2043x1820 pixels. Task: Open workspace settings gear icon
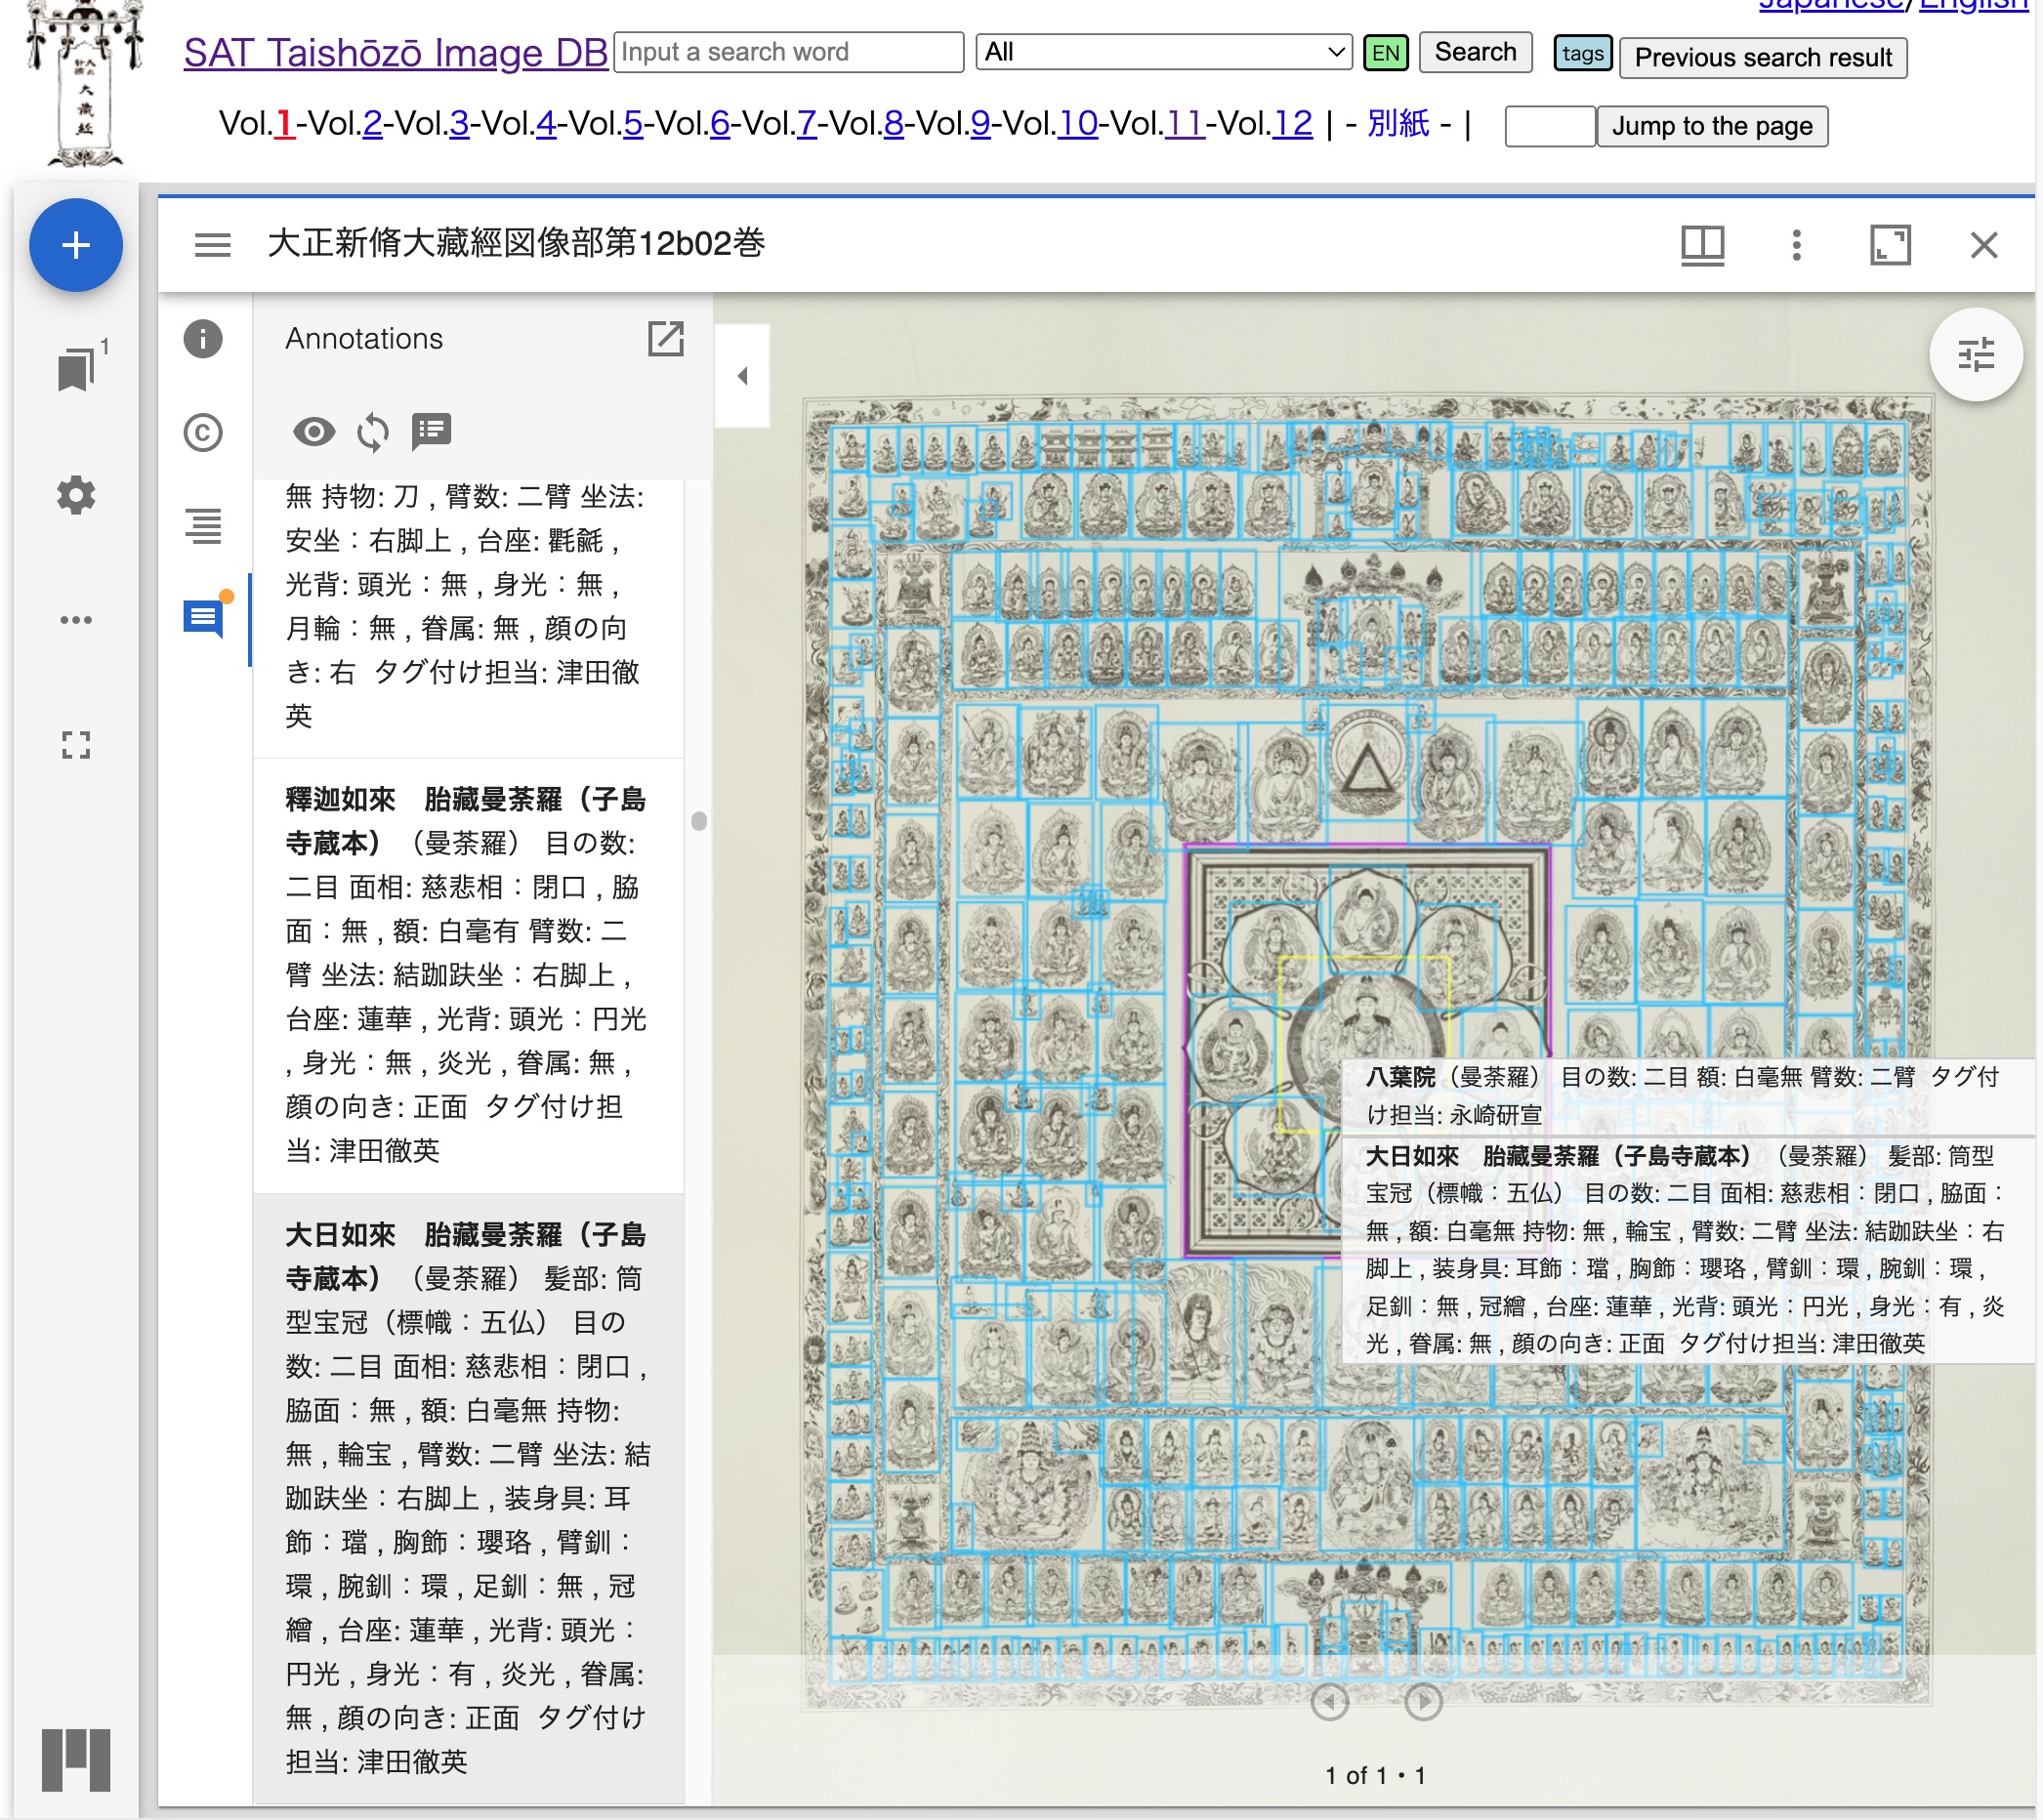click(x=76, y=496)
